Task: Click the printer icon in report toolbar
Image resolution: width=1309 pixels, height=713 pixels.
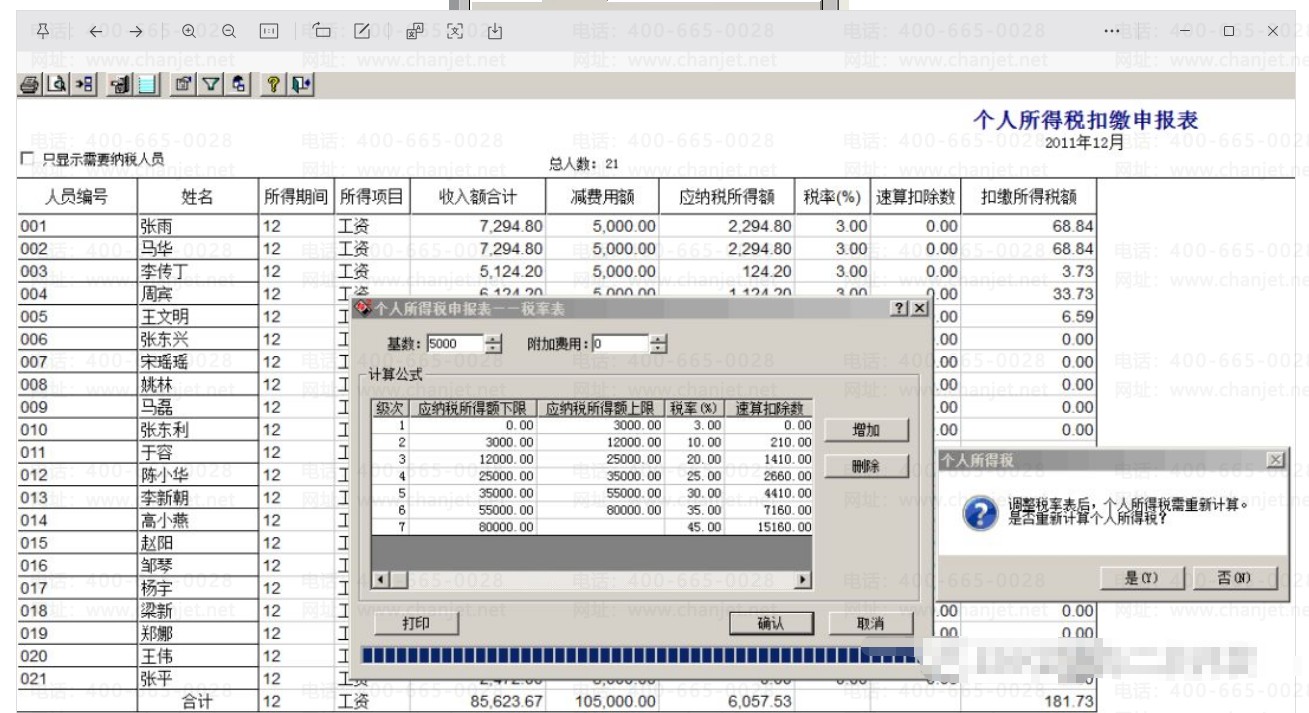Action: click(x=30, y=85)
